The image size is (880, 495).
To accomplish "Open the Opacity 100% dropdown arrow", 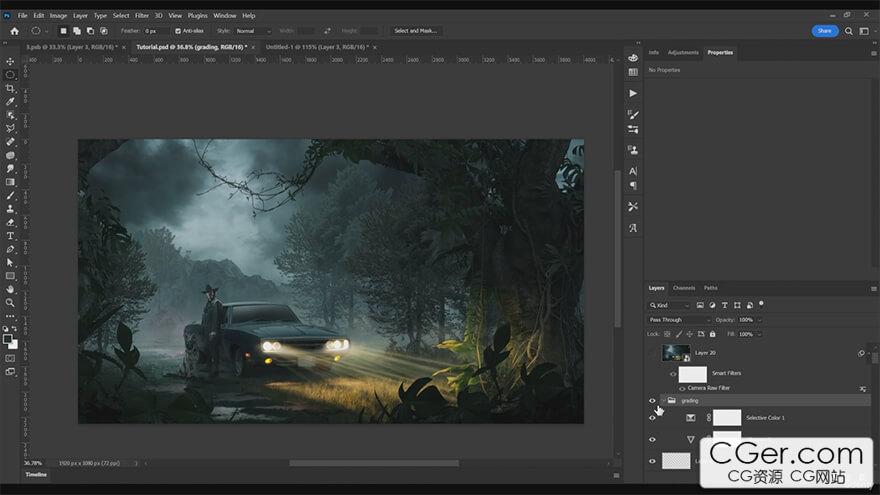I will (759, 320).
